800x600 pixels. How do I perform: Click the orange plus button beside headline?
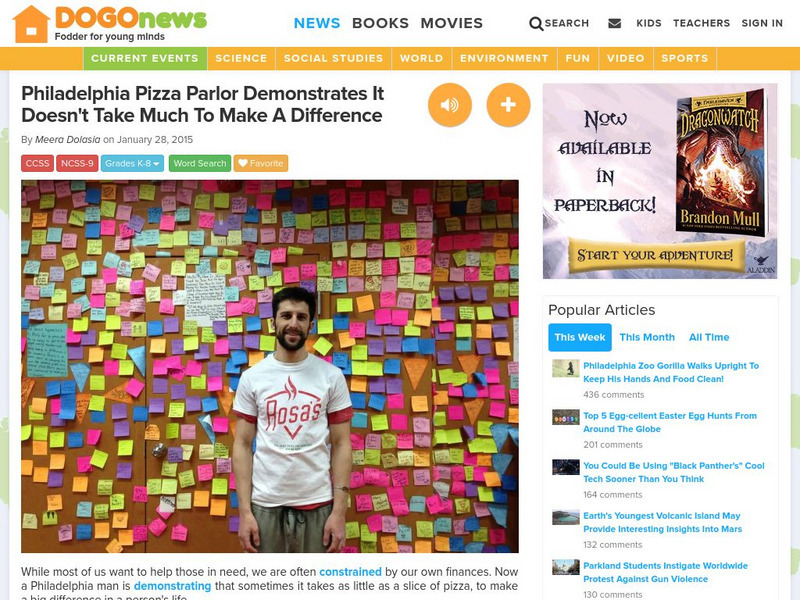tap(508, 105)
